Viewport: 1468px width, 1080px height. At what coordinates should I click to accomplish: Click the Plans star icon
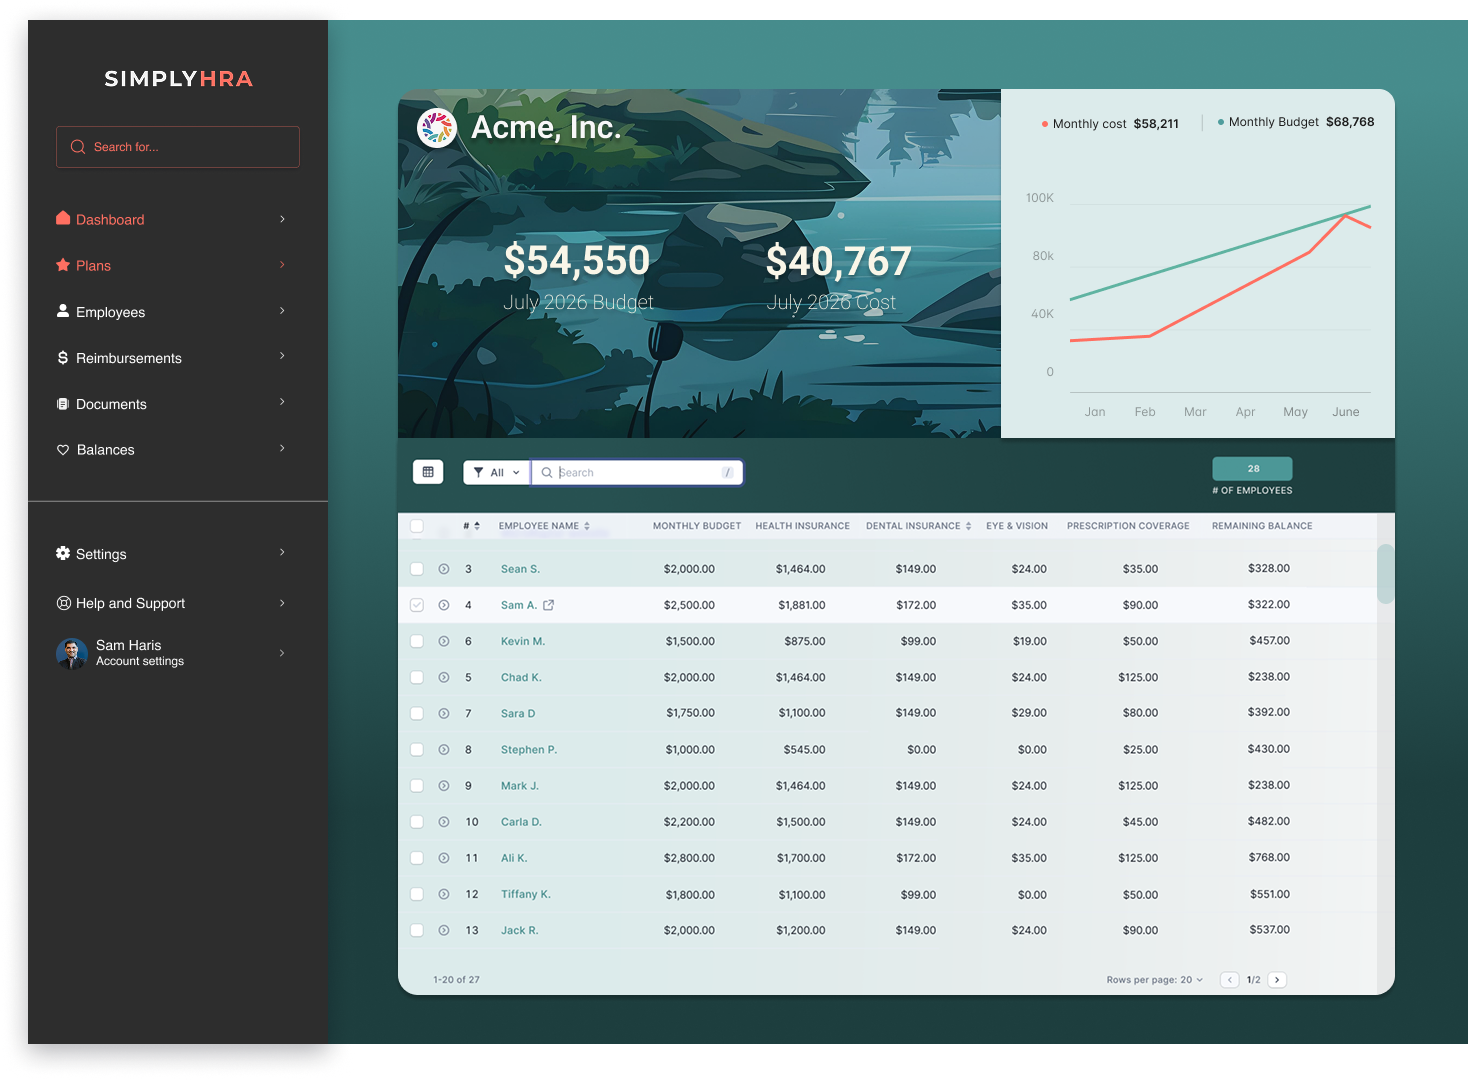(x=63, y=265)
